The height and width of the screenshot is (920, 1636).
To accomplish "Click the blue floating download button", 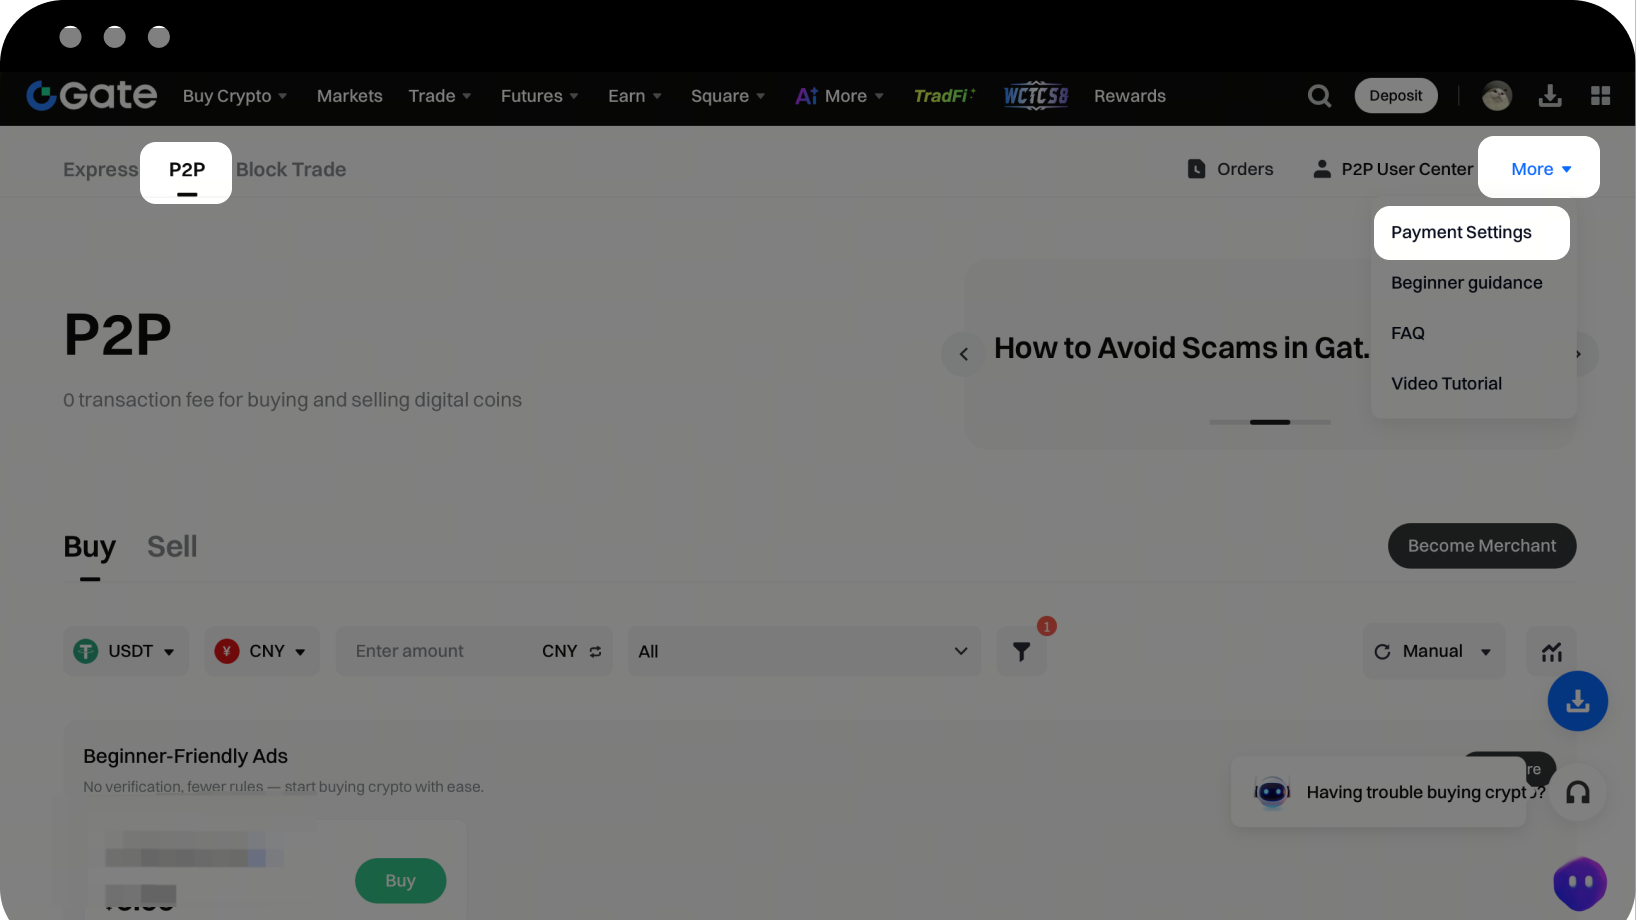I will pos(1577,701).
